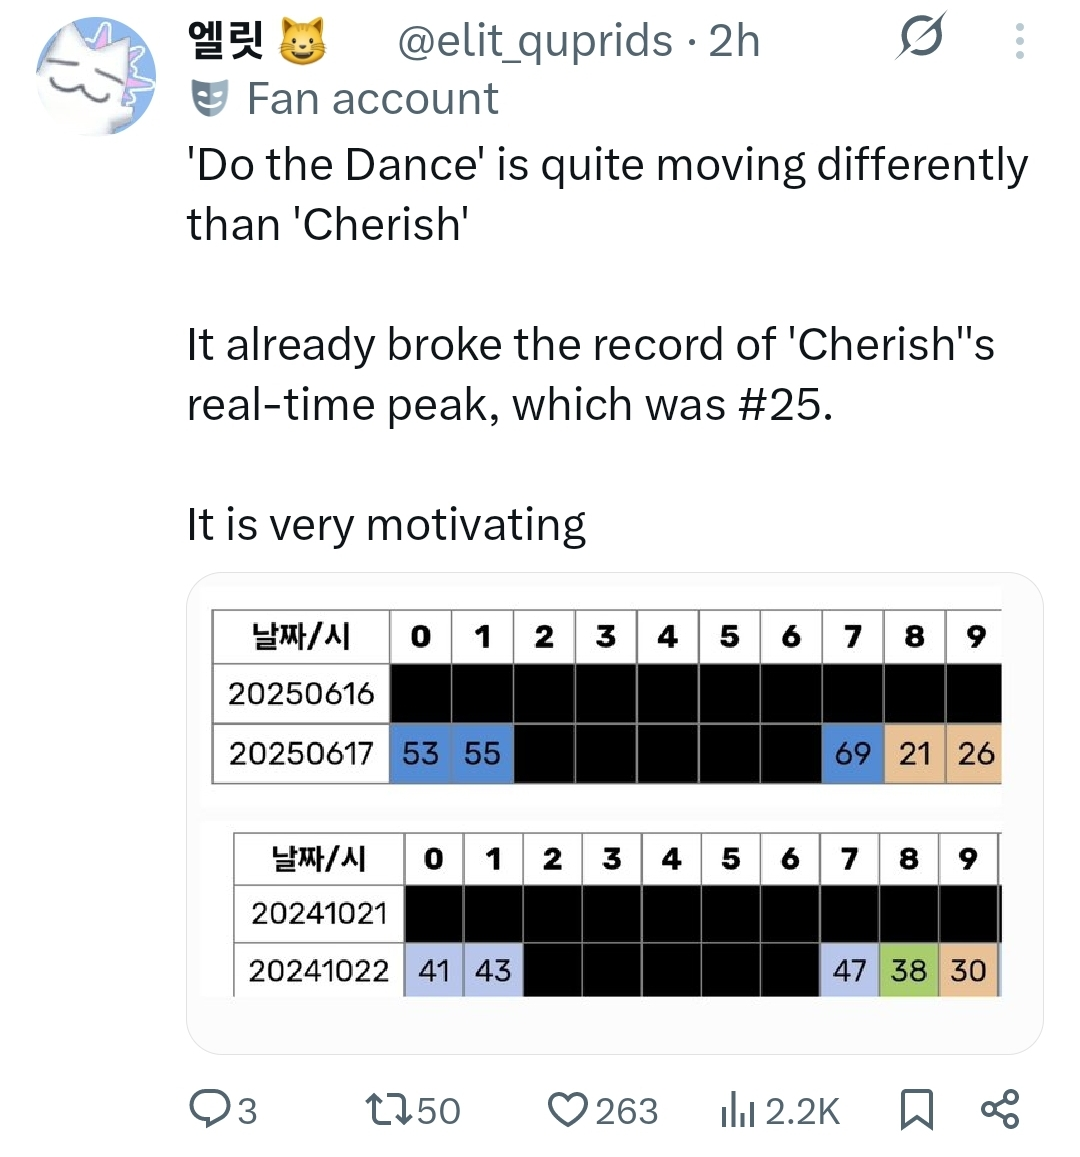Screen dimensions: 1080x1157
Task: Click the orange cell showing 21
Action: (914, 753)
